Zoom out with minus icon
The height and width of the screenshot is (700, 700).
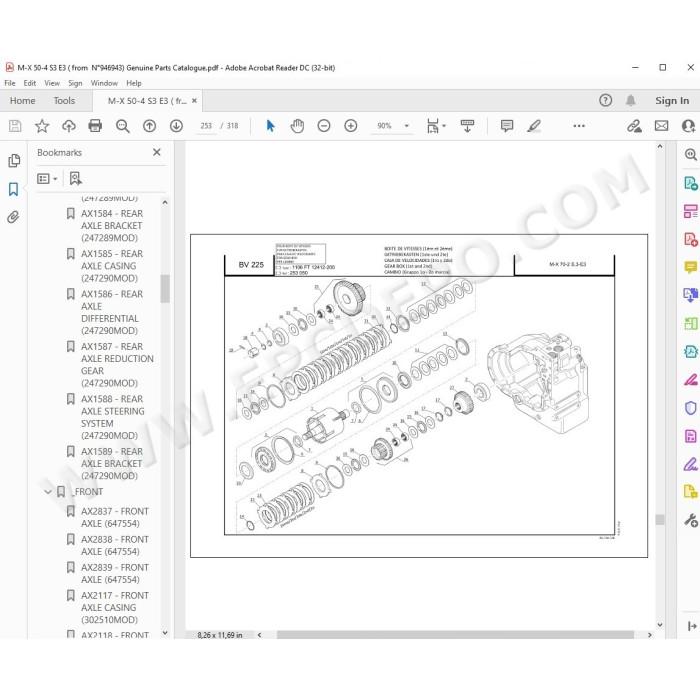(x=324, y=126)
